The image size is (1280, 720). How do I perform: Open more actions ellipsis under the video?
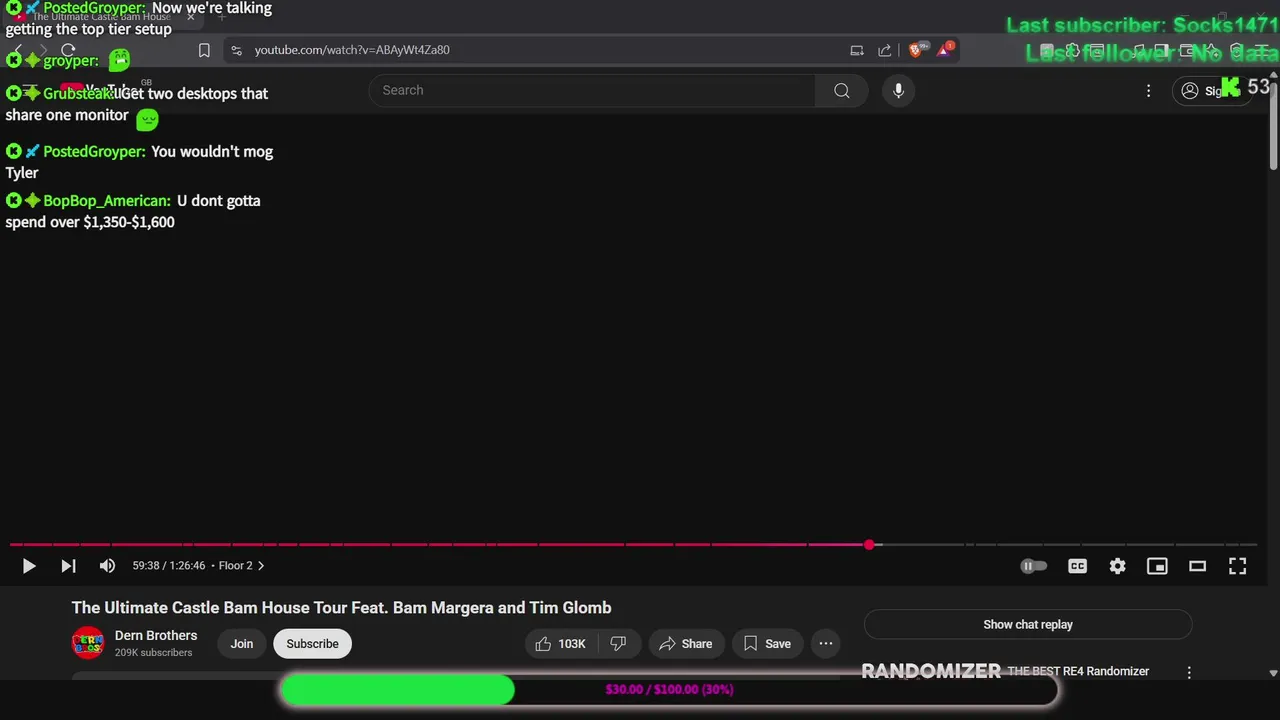point(826,644)
